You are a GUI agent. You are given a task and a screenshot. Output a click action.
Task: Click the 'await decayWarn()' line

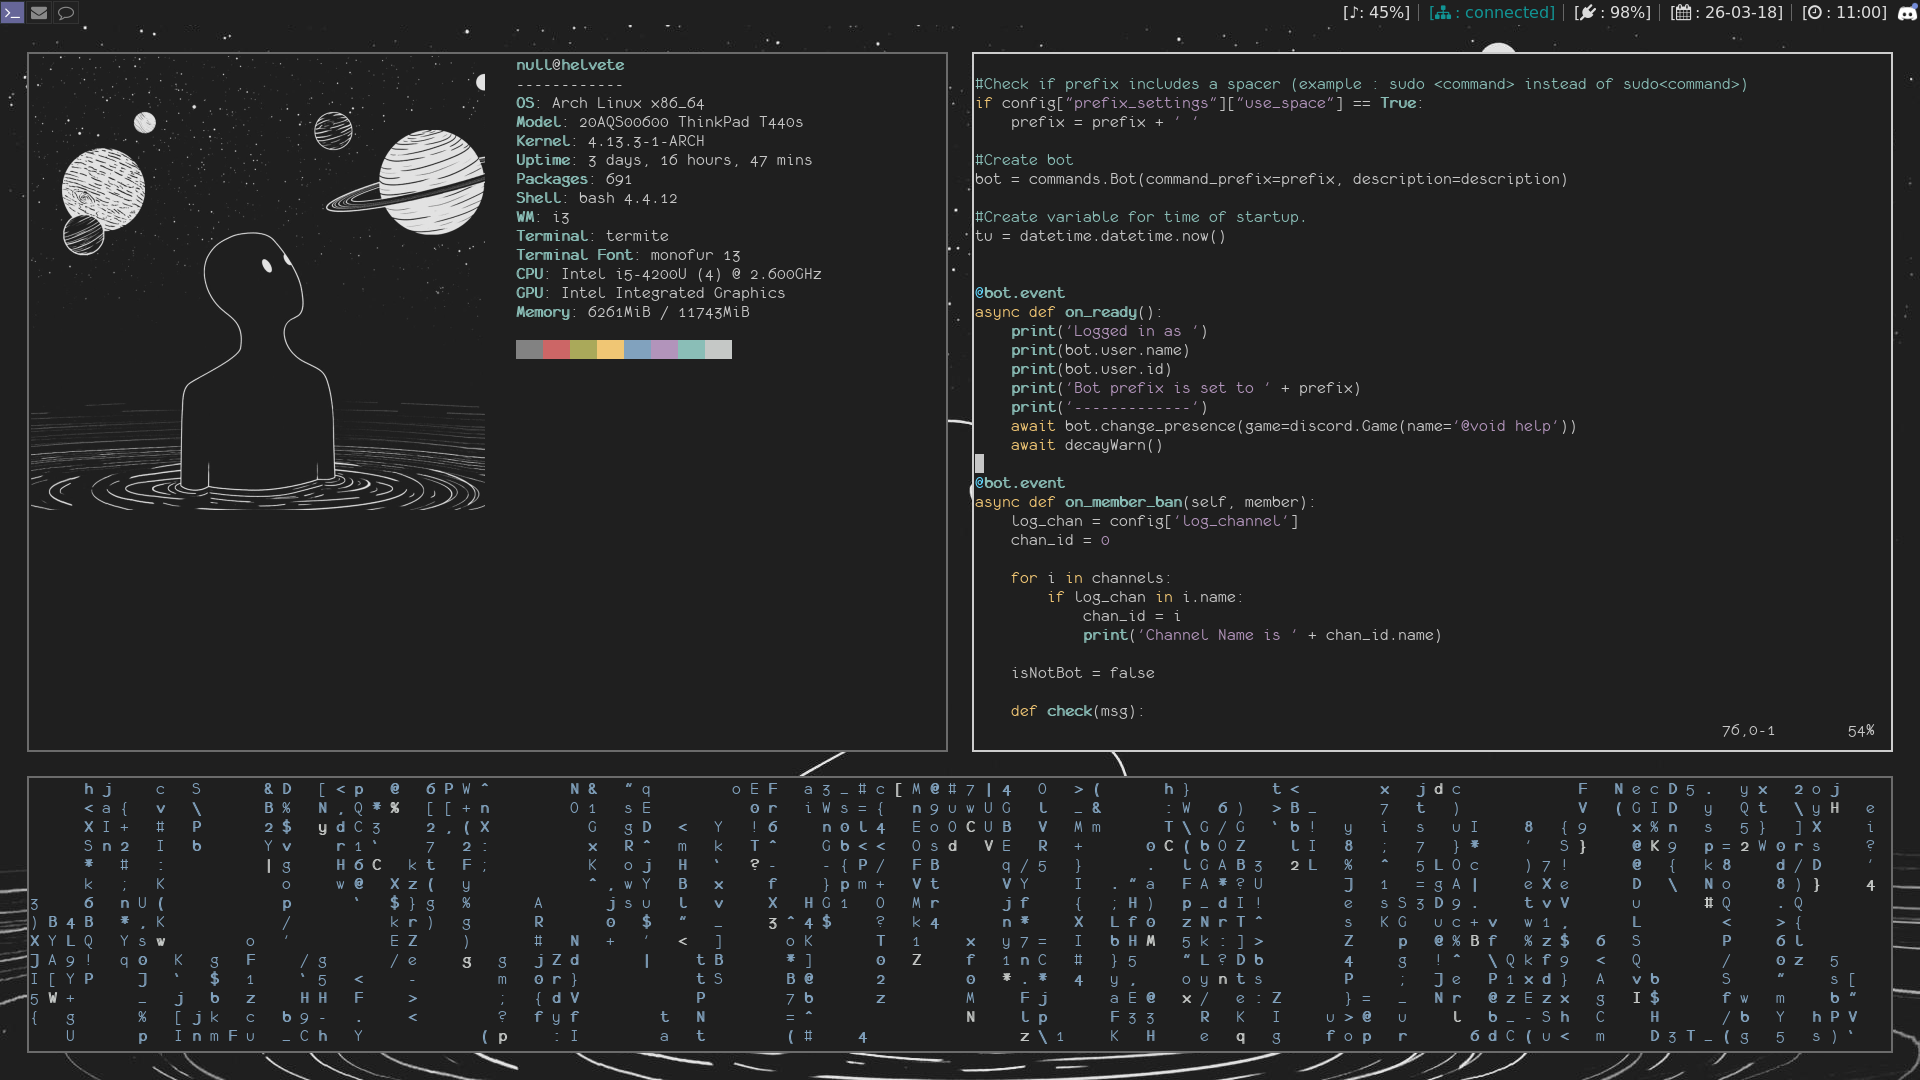point(1087,445)
